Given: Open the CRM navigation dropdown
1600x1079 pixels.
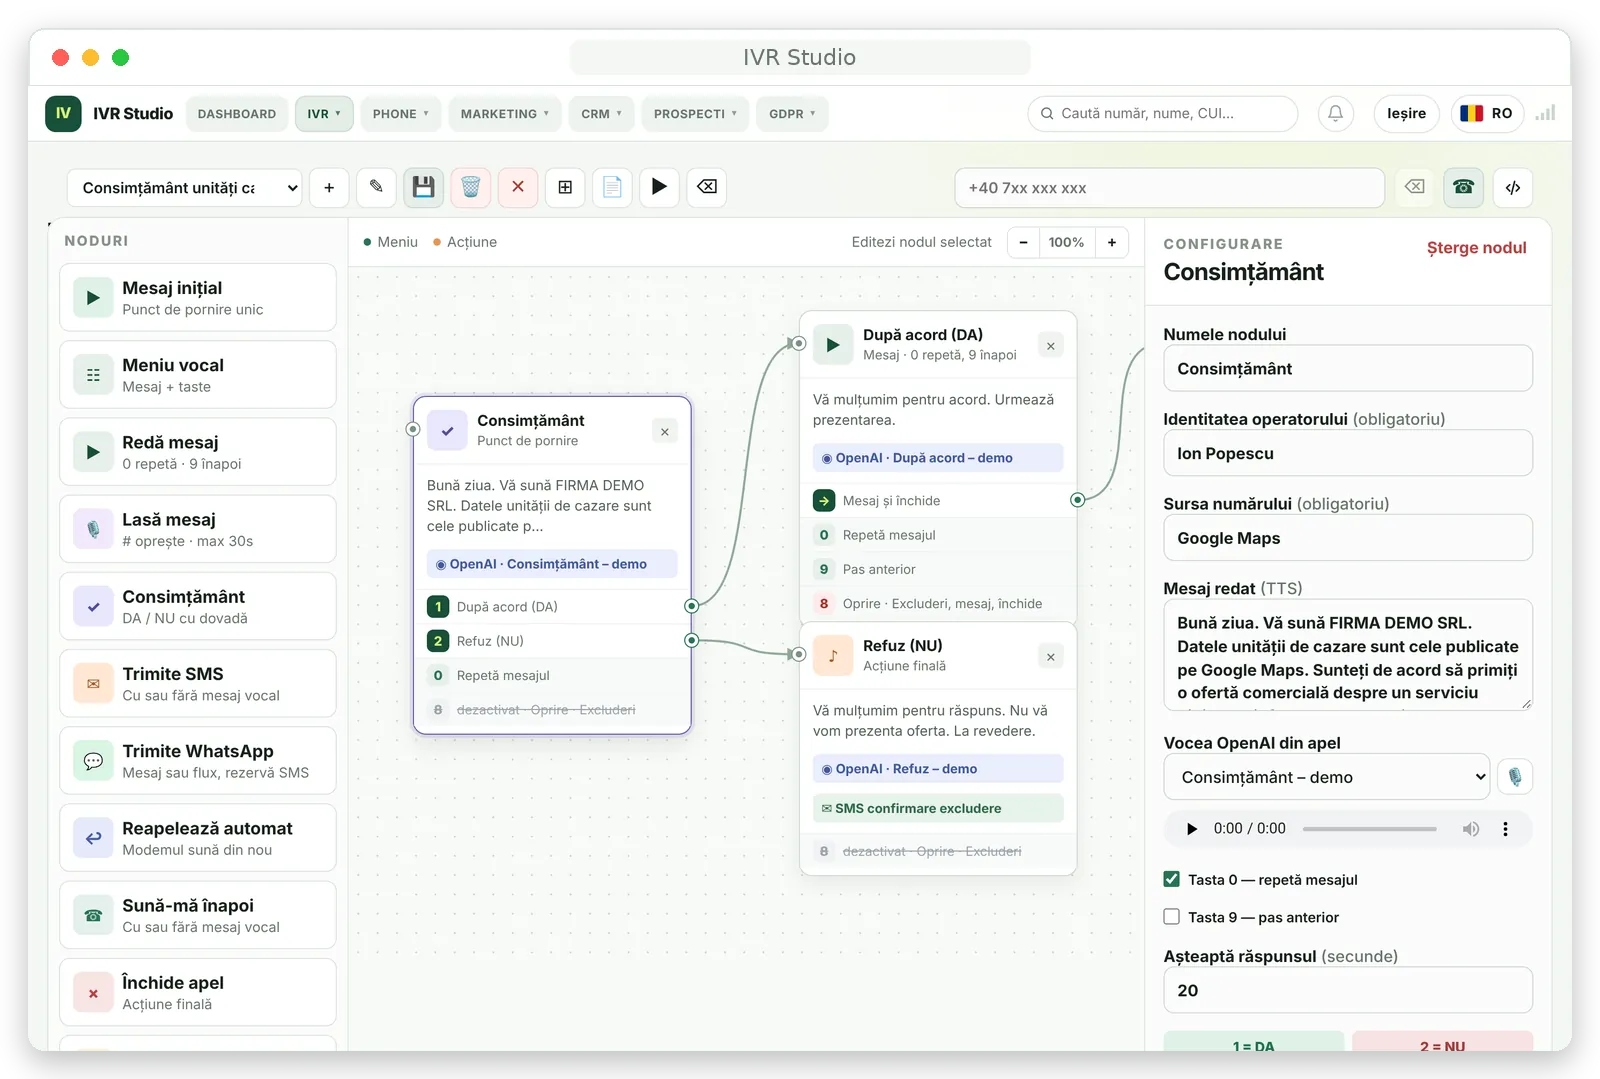Looking at the screenshot, I should coord(602,114).
